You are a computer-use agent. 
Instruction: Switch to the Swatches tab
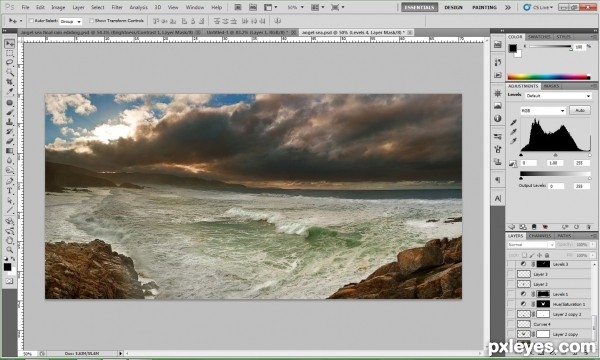click(539, 37)
